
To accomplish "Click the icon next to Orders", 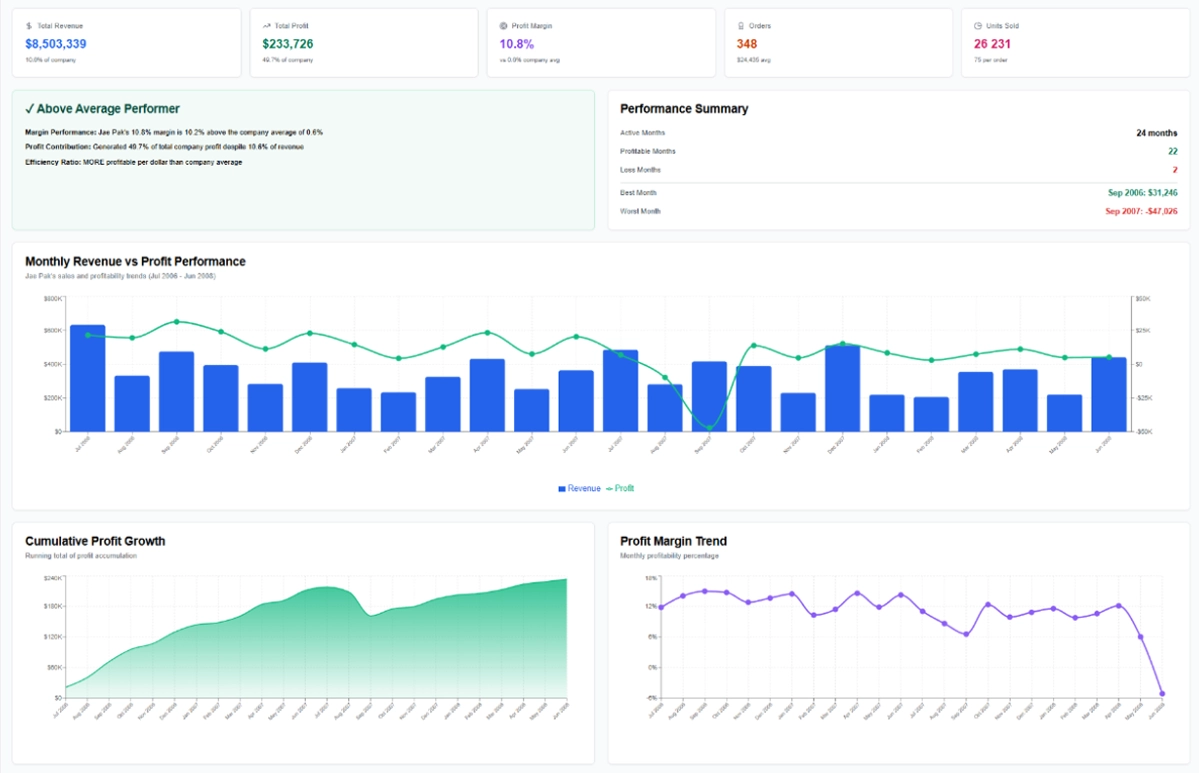I will click(x=740, y=26).
